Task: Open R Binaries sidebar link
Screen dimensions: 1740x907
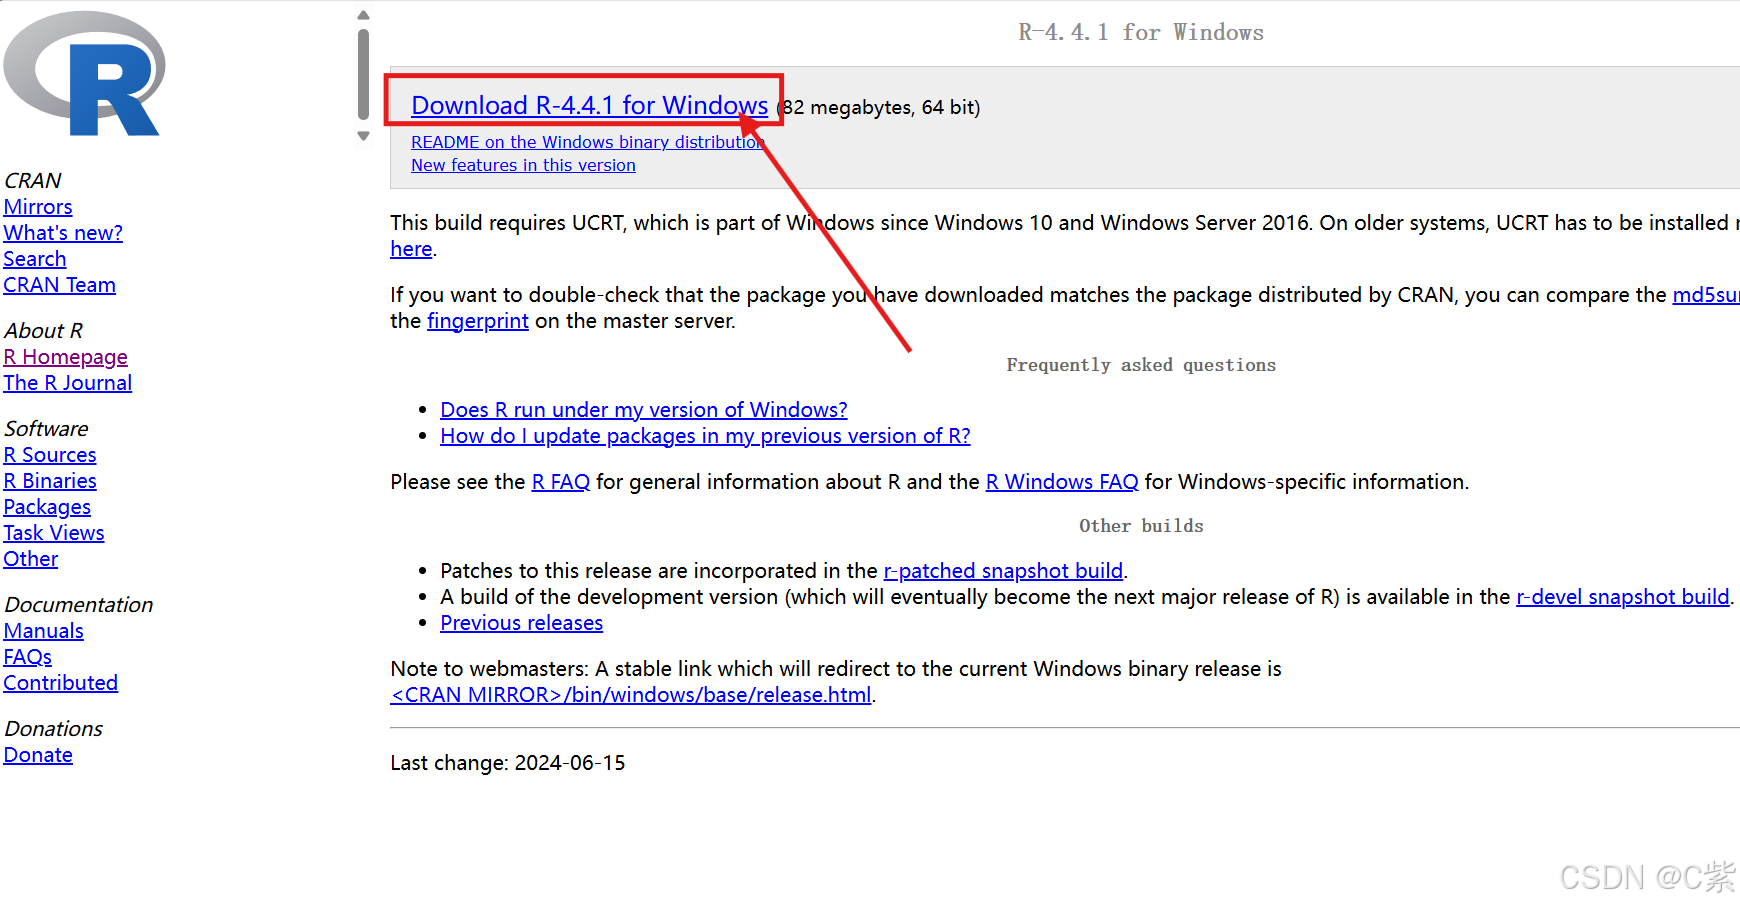Action: (x=50, y=481)
